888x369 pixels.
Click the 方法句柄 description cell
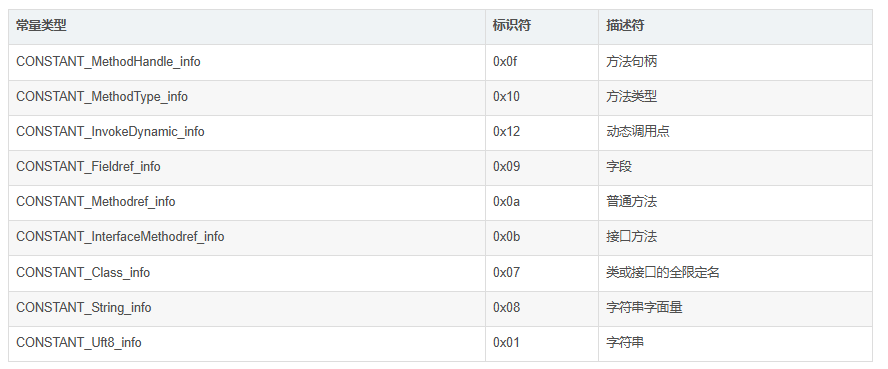pyautogui.click(x=735, y=62)
